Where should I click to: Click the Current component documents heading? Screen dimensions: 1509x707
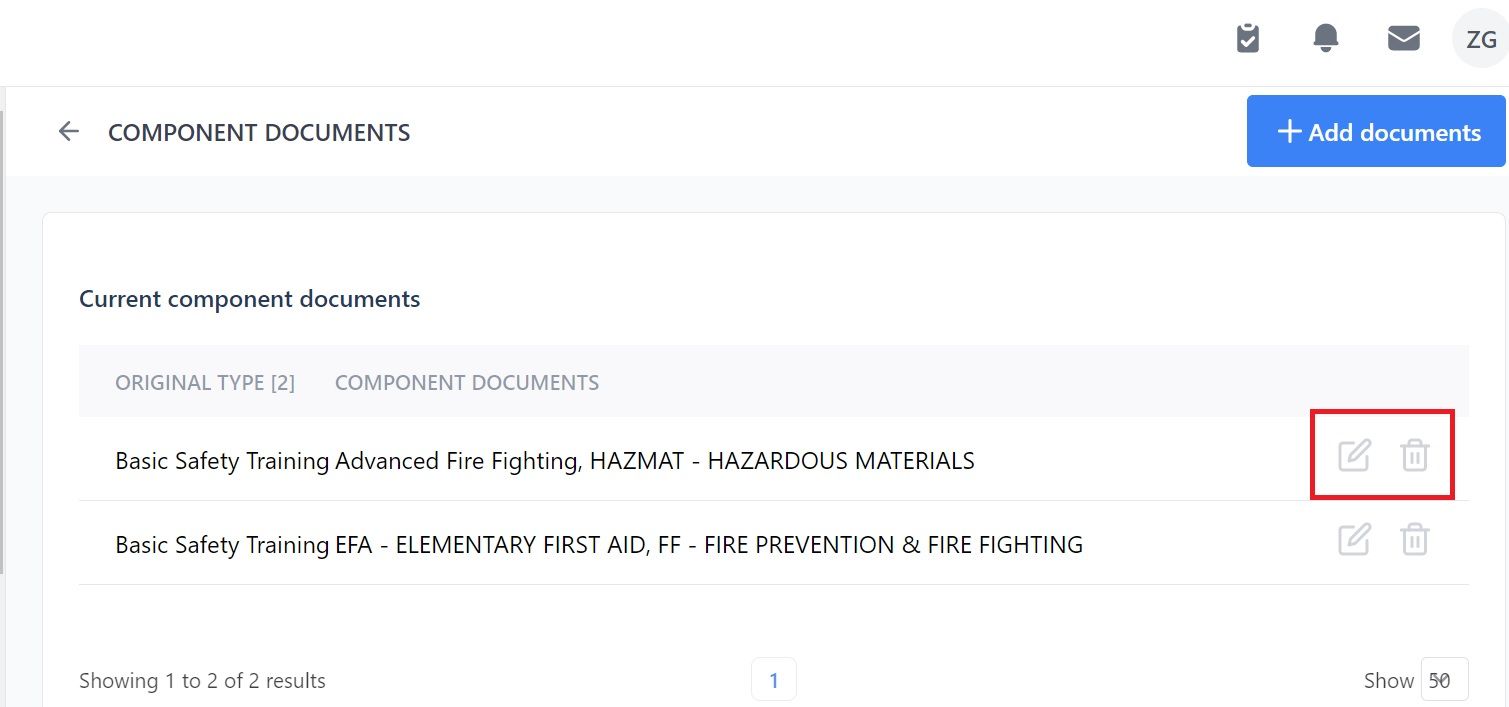click(x=250, y=298)
